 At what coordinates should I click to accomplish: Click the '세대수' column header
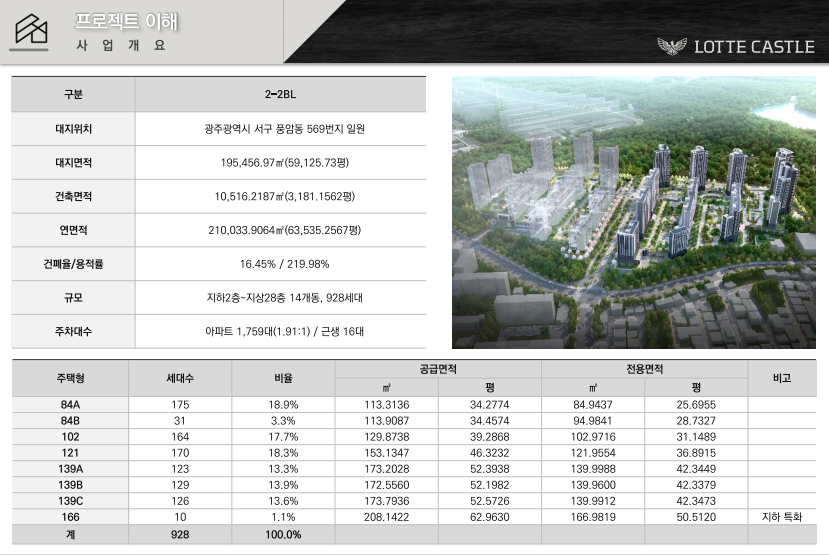pos(180,378)
